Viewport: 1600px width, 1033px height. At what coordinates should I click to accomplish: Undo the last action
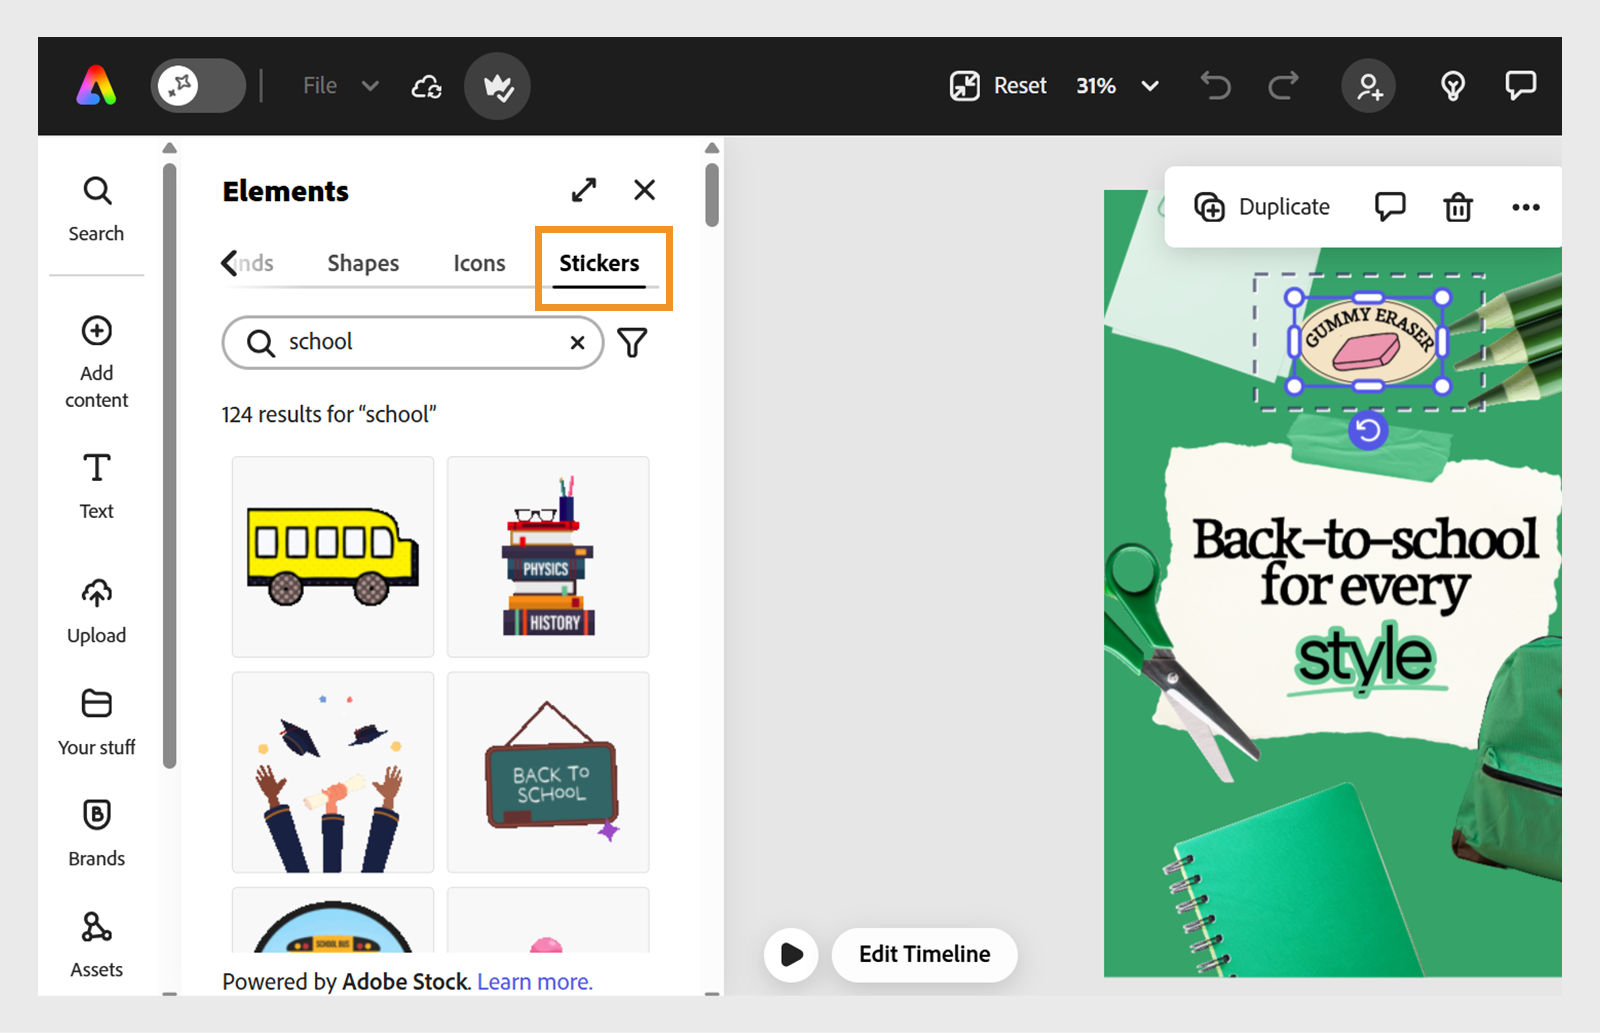point(1215,86)
